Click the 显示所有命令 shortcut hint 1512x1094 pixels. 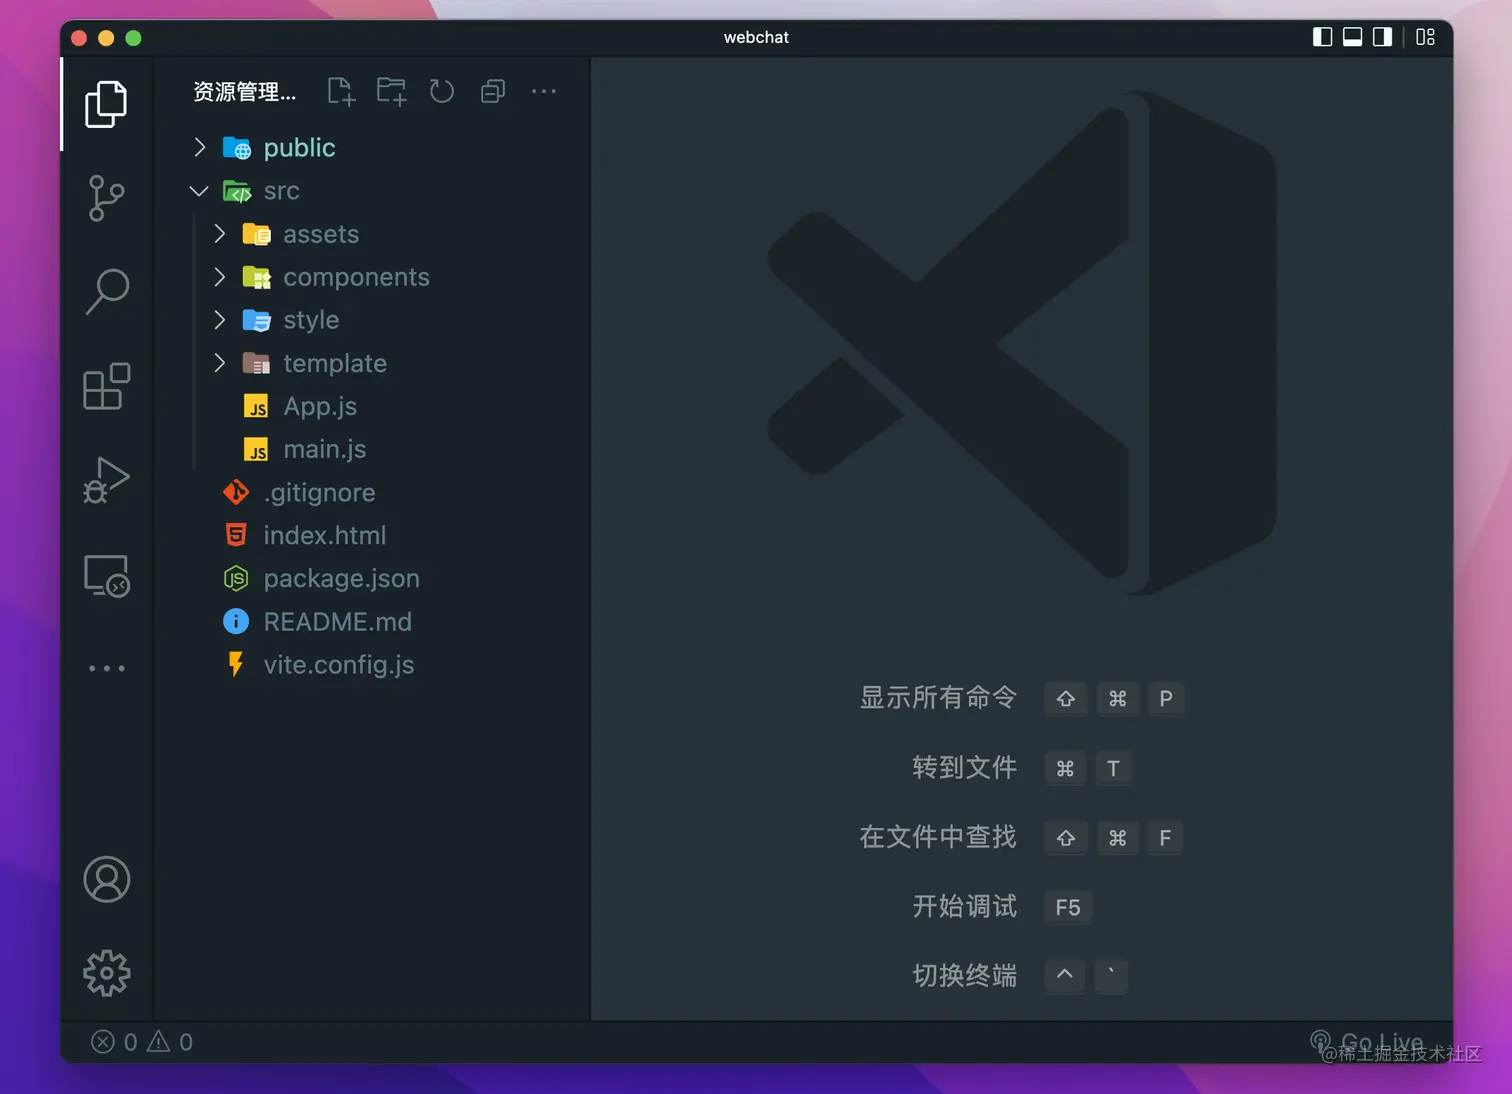(x=938, y=697)
